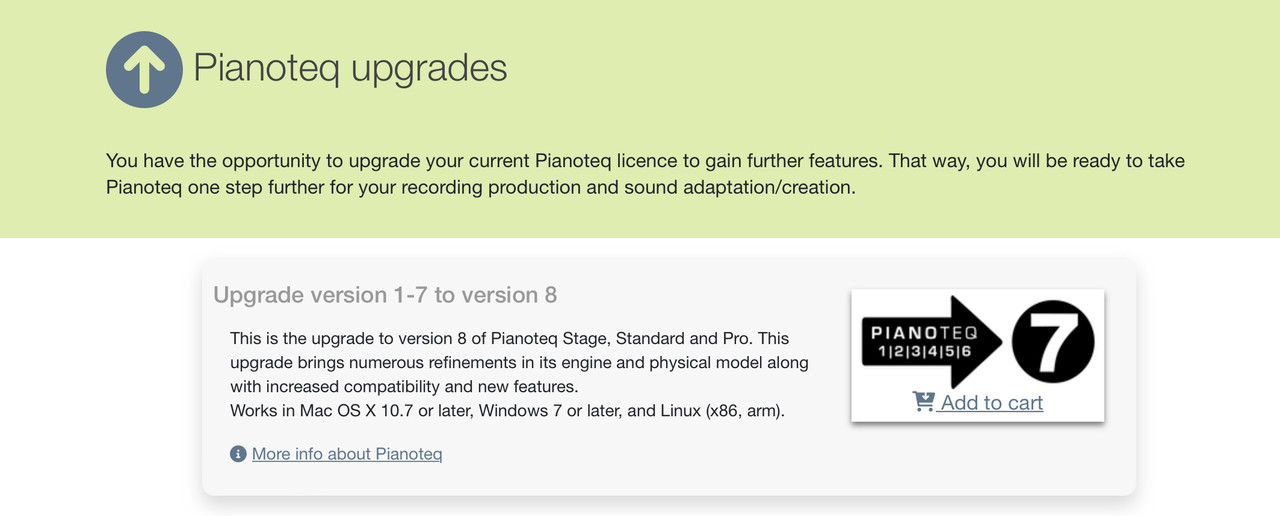Screen dimensions: 1280x516
Task: Click the up-arrow circle icon beside Pianoteq upgrades
Action: (144, 68)
